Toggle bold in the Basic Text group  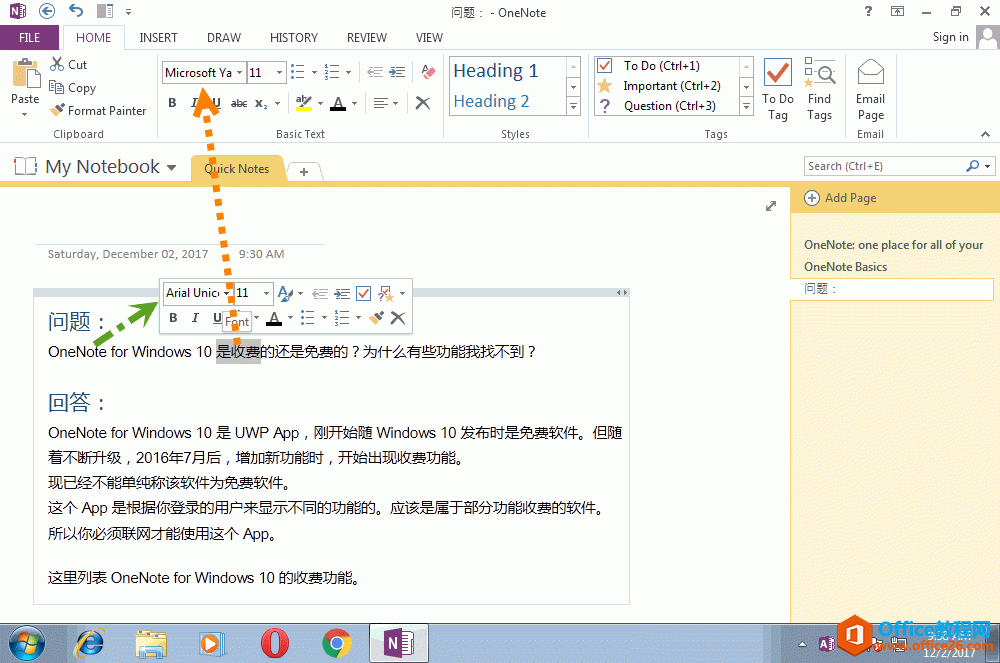click(x=172, y=102)
